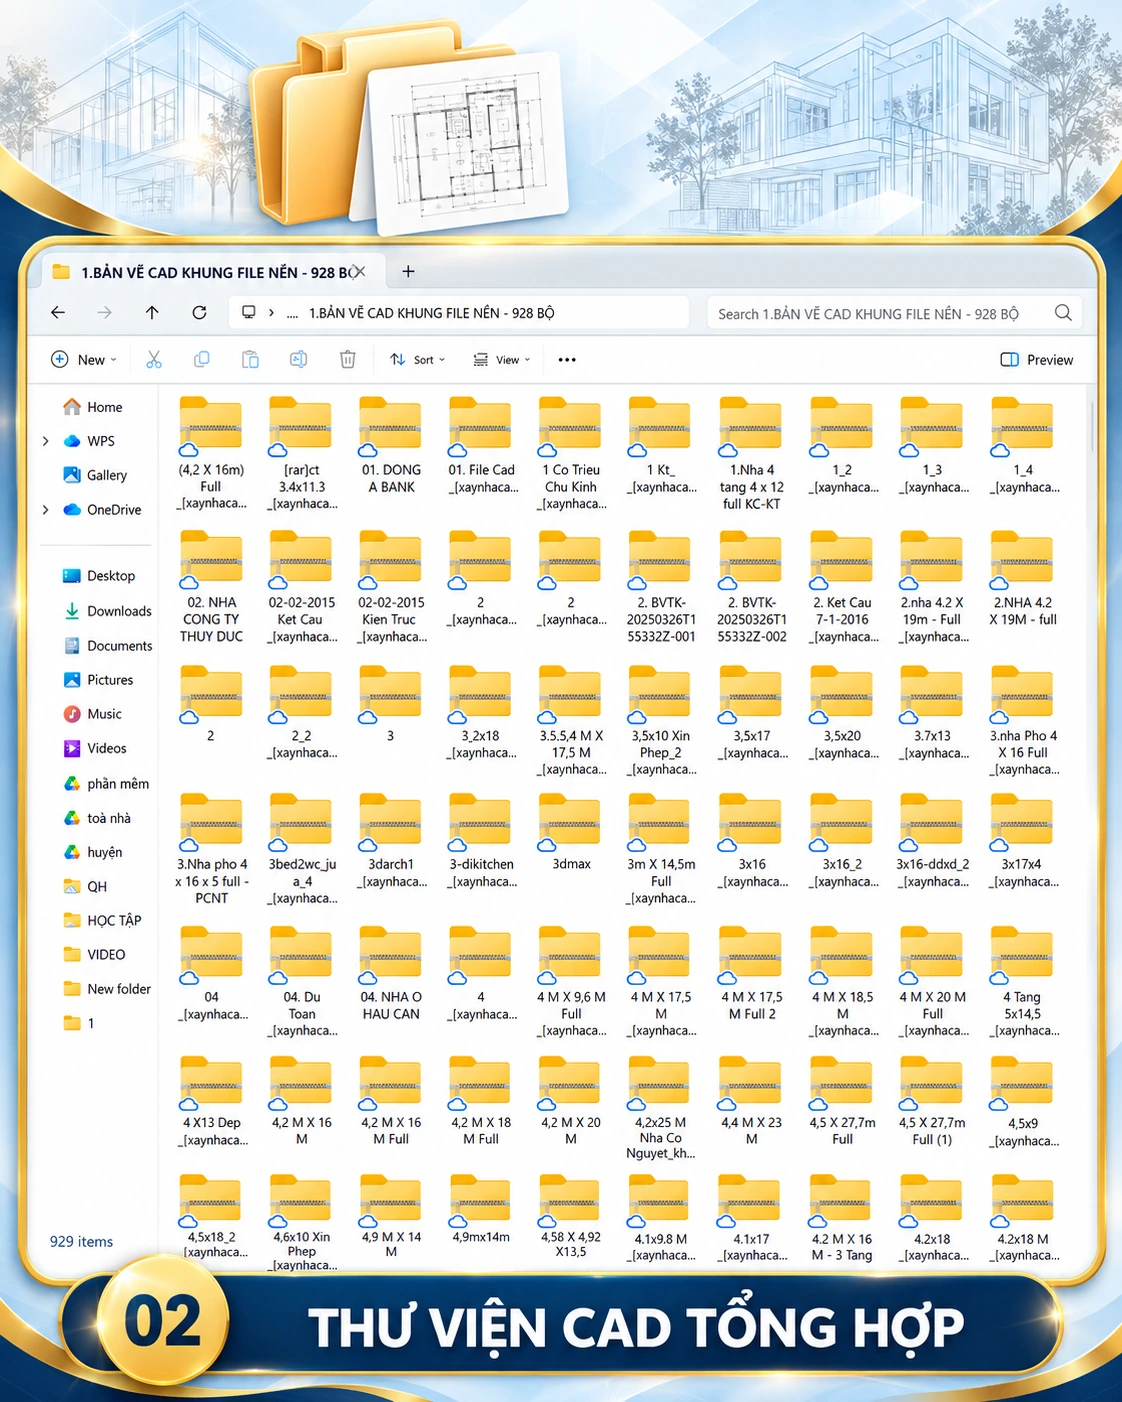Image resolution: width=1122 pixels, height=1402 pixels.
Task: Select the 4,2x25 M Nha Co Nguyet archive
Action: click(661, 1107)
